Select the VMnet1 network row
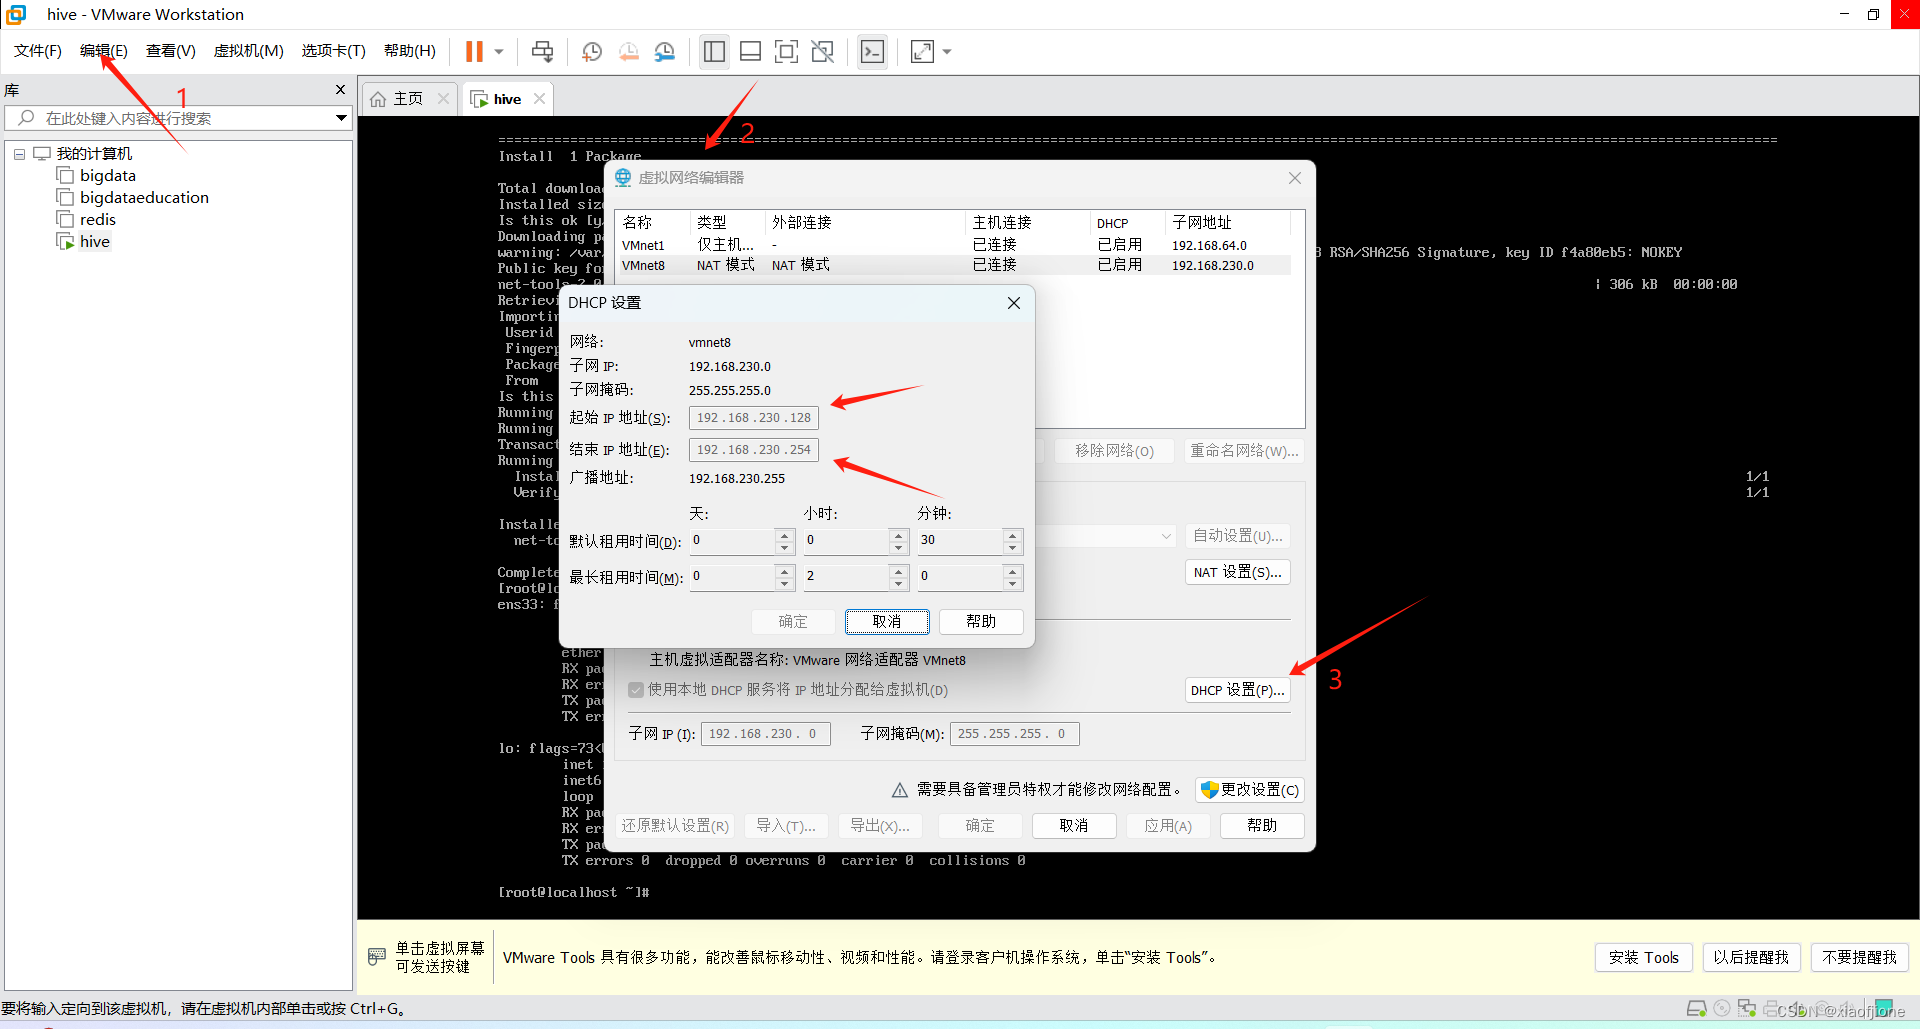This screenshot has width=1920, height=1029. 955,245
